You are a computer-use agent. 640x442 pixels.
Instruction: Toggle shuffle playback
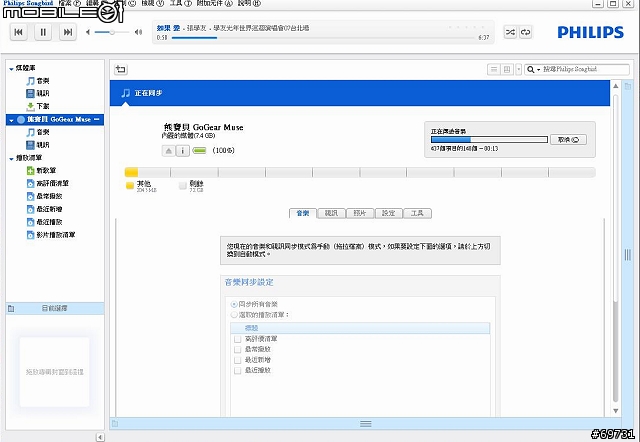click(510, 32)
